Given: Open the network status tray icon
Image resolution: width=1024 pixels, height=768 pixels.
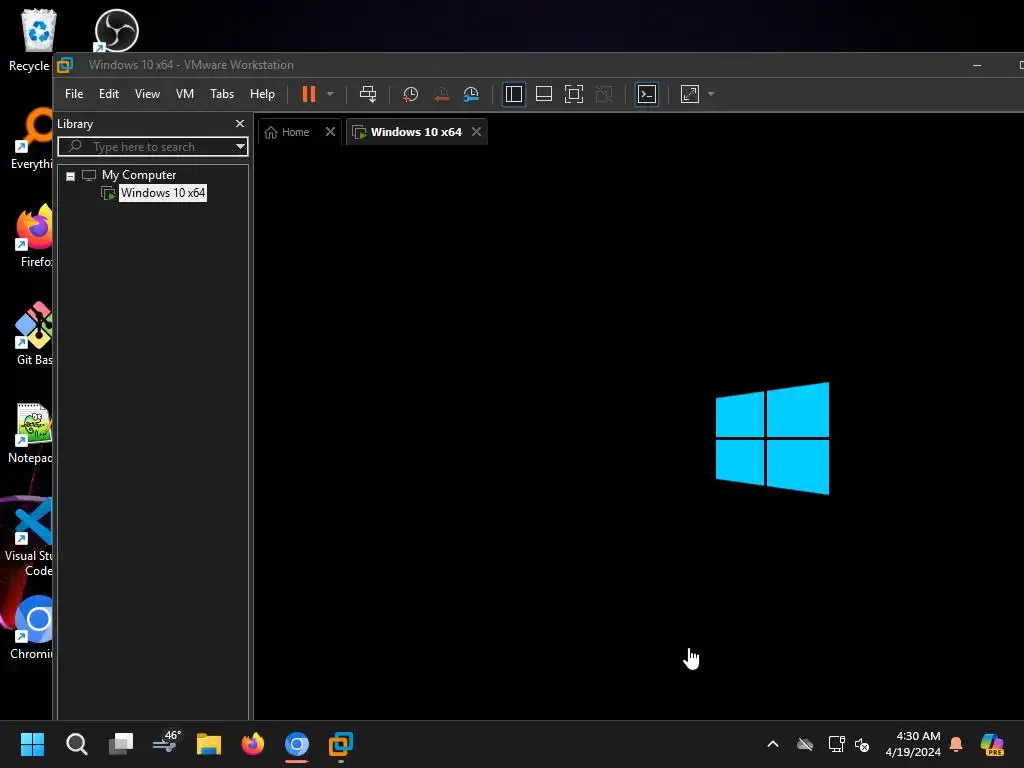Looking at the screenshot, I should pos(836,744).
